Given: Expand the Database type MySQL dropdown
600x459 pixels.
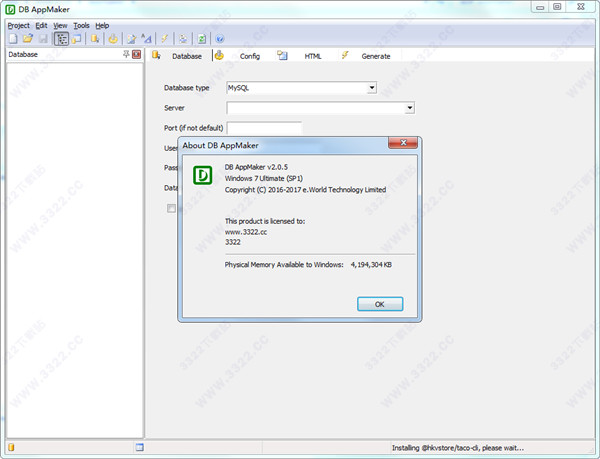Looking at the screenshot, I should click(x=371, y=88).
